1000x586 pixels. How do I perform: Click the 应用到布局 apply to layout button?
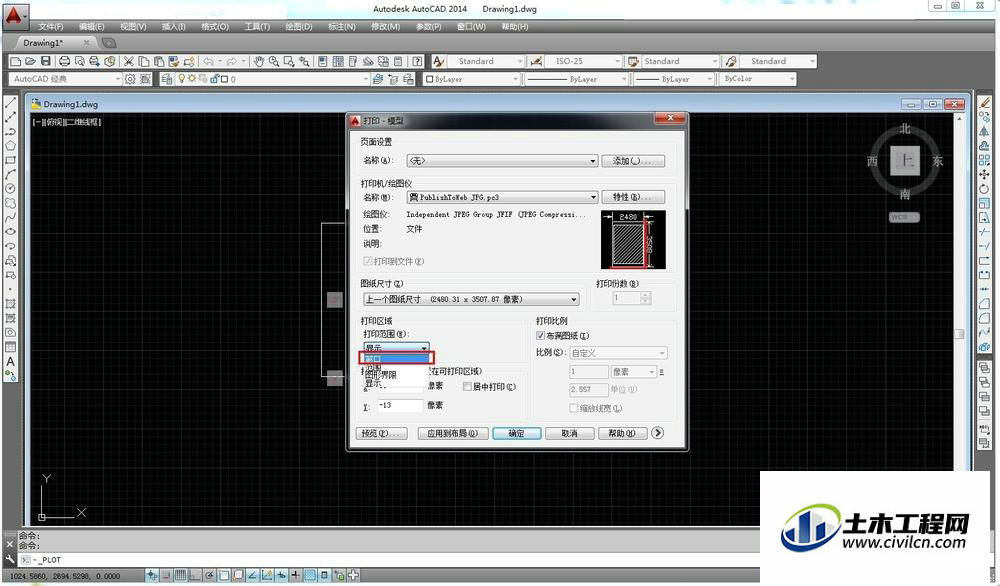tap(453, 434)
